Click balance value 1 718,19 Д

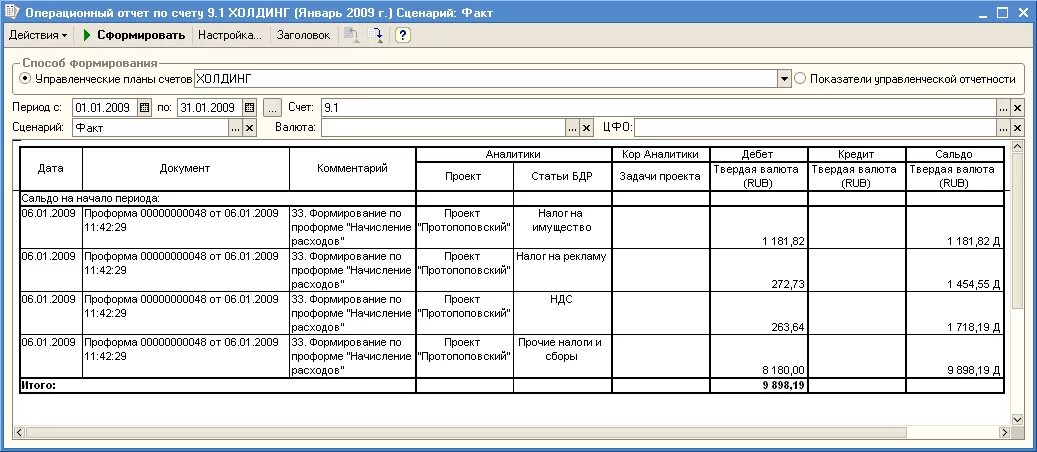(974, 327)
